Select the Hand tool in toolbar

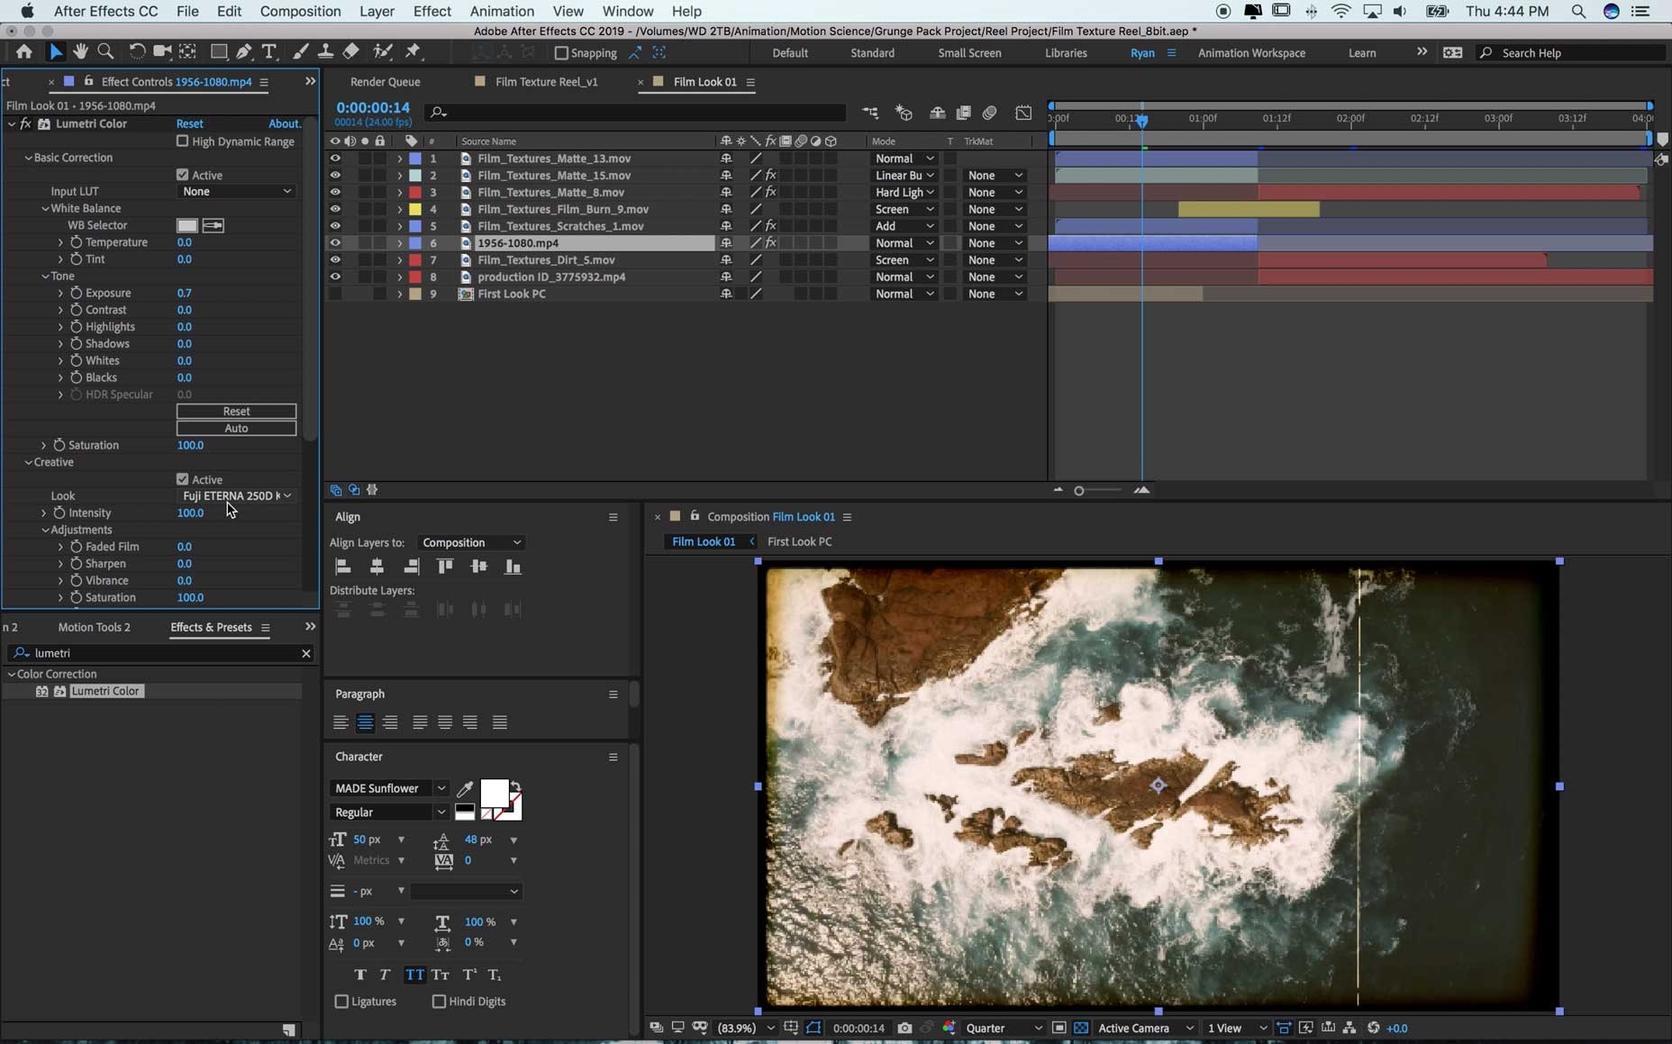pyautogui.click(x=80, y=52)
